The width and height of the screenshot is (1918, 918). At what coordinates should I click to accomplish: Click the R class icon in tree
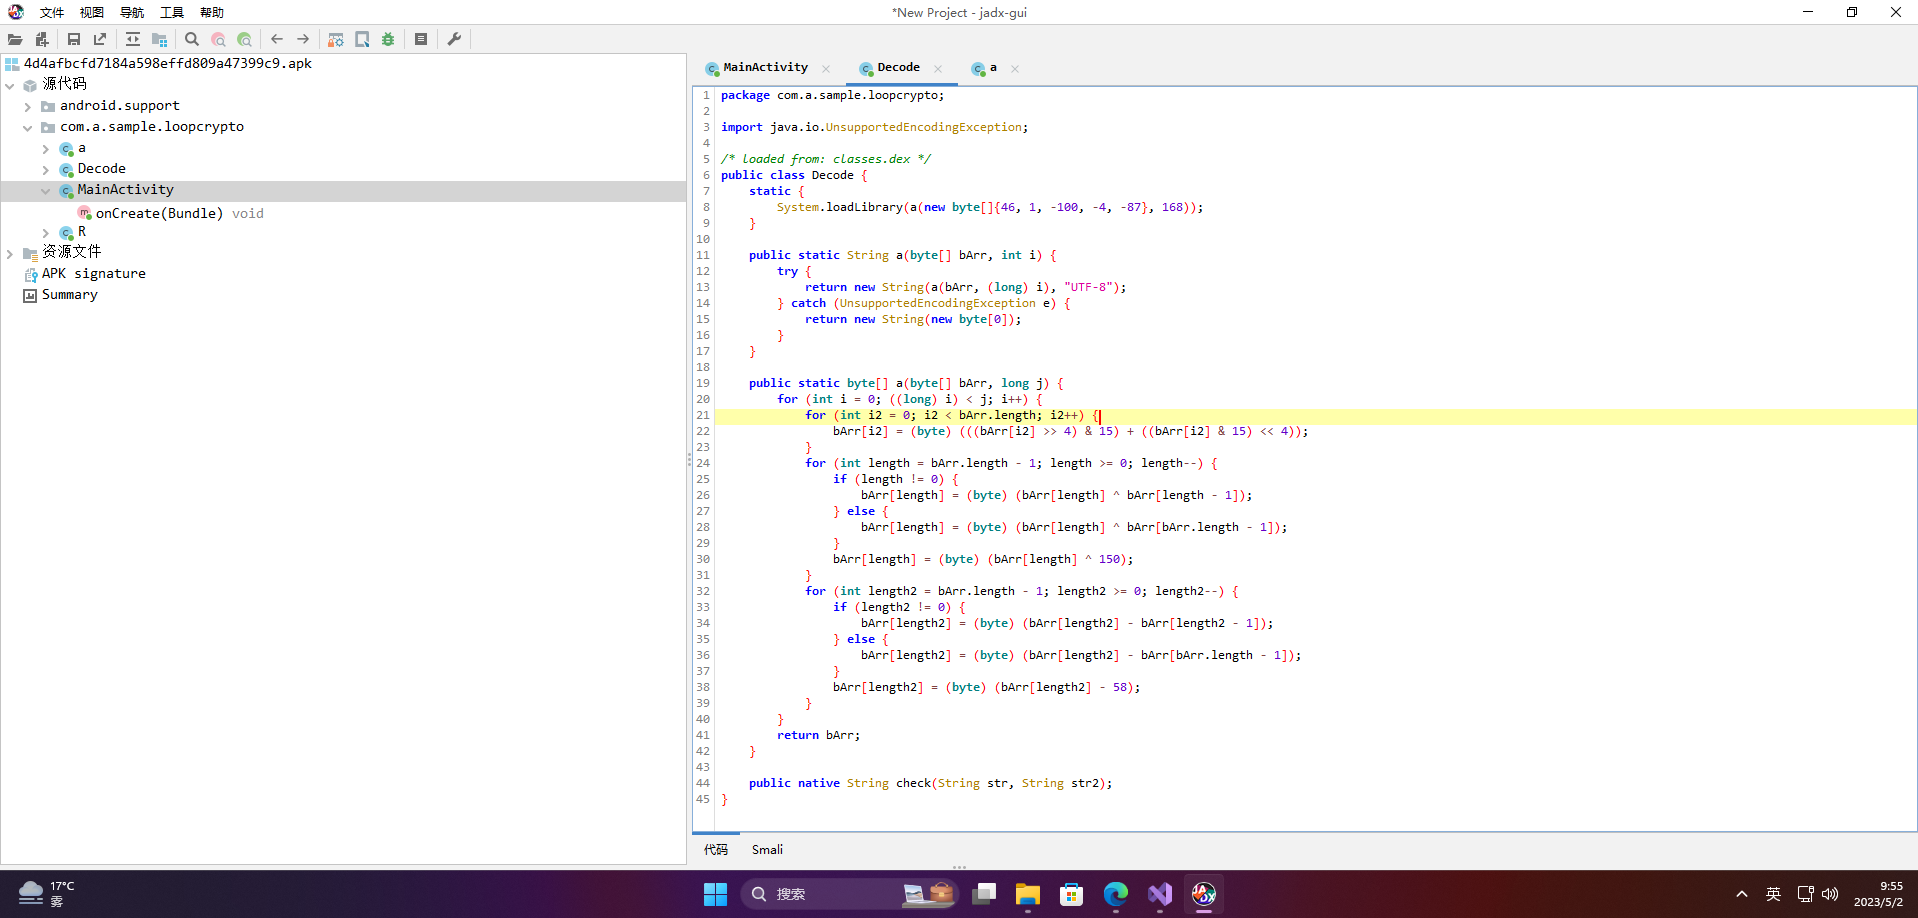coord(66,233)
